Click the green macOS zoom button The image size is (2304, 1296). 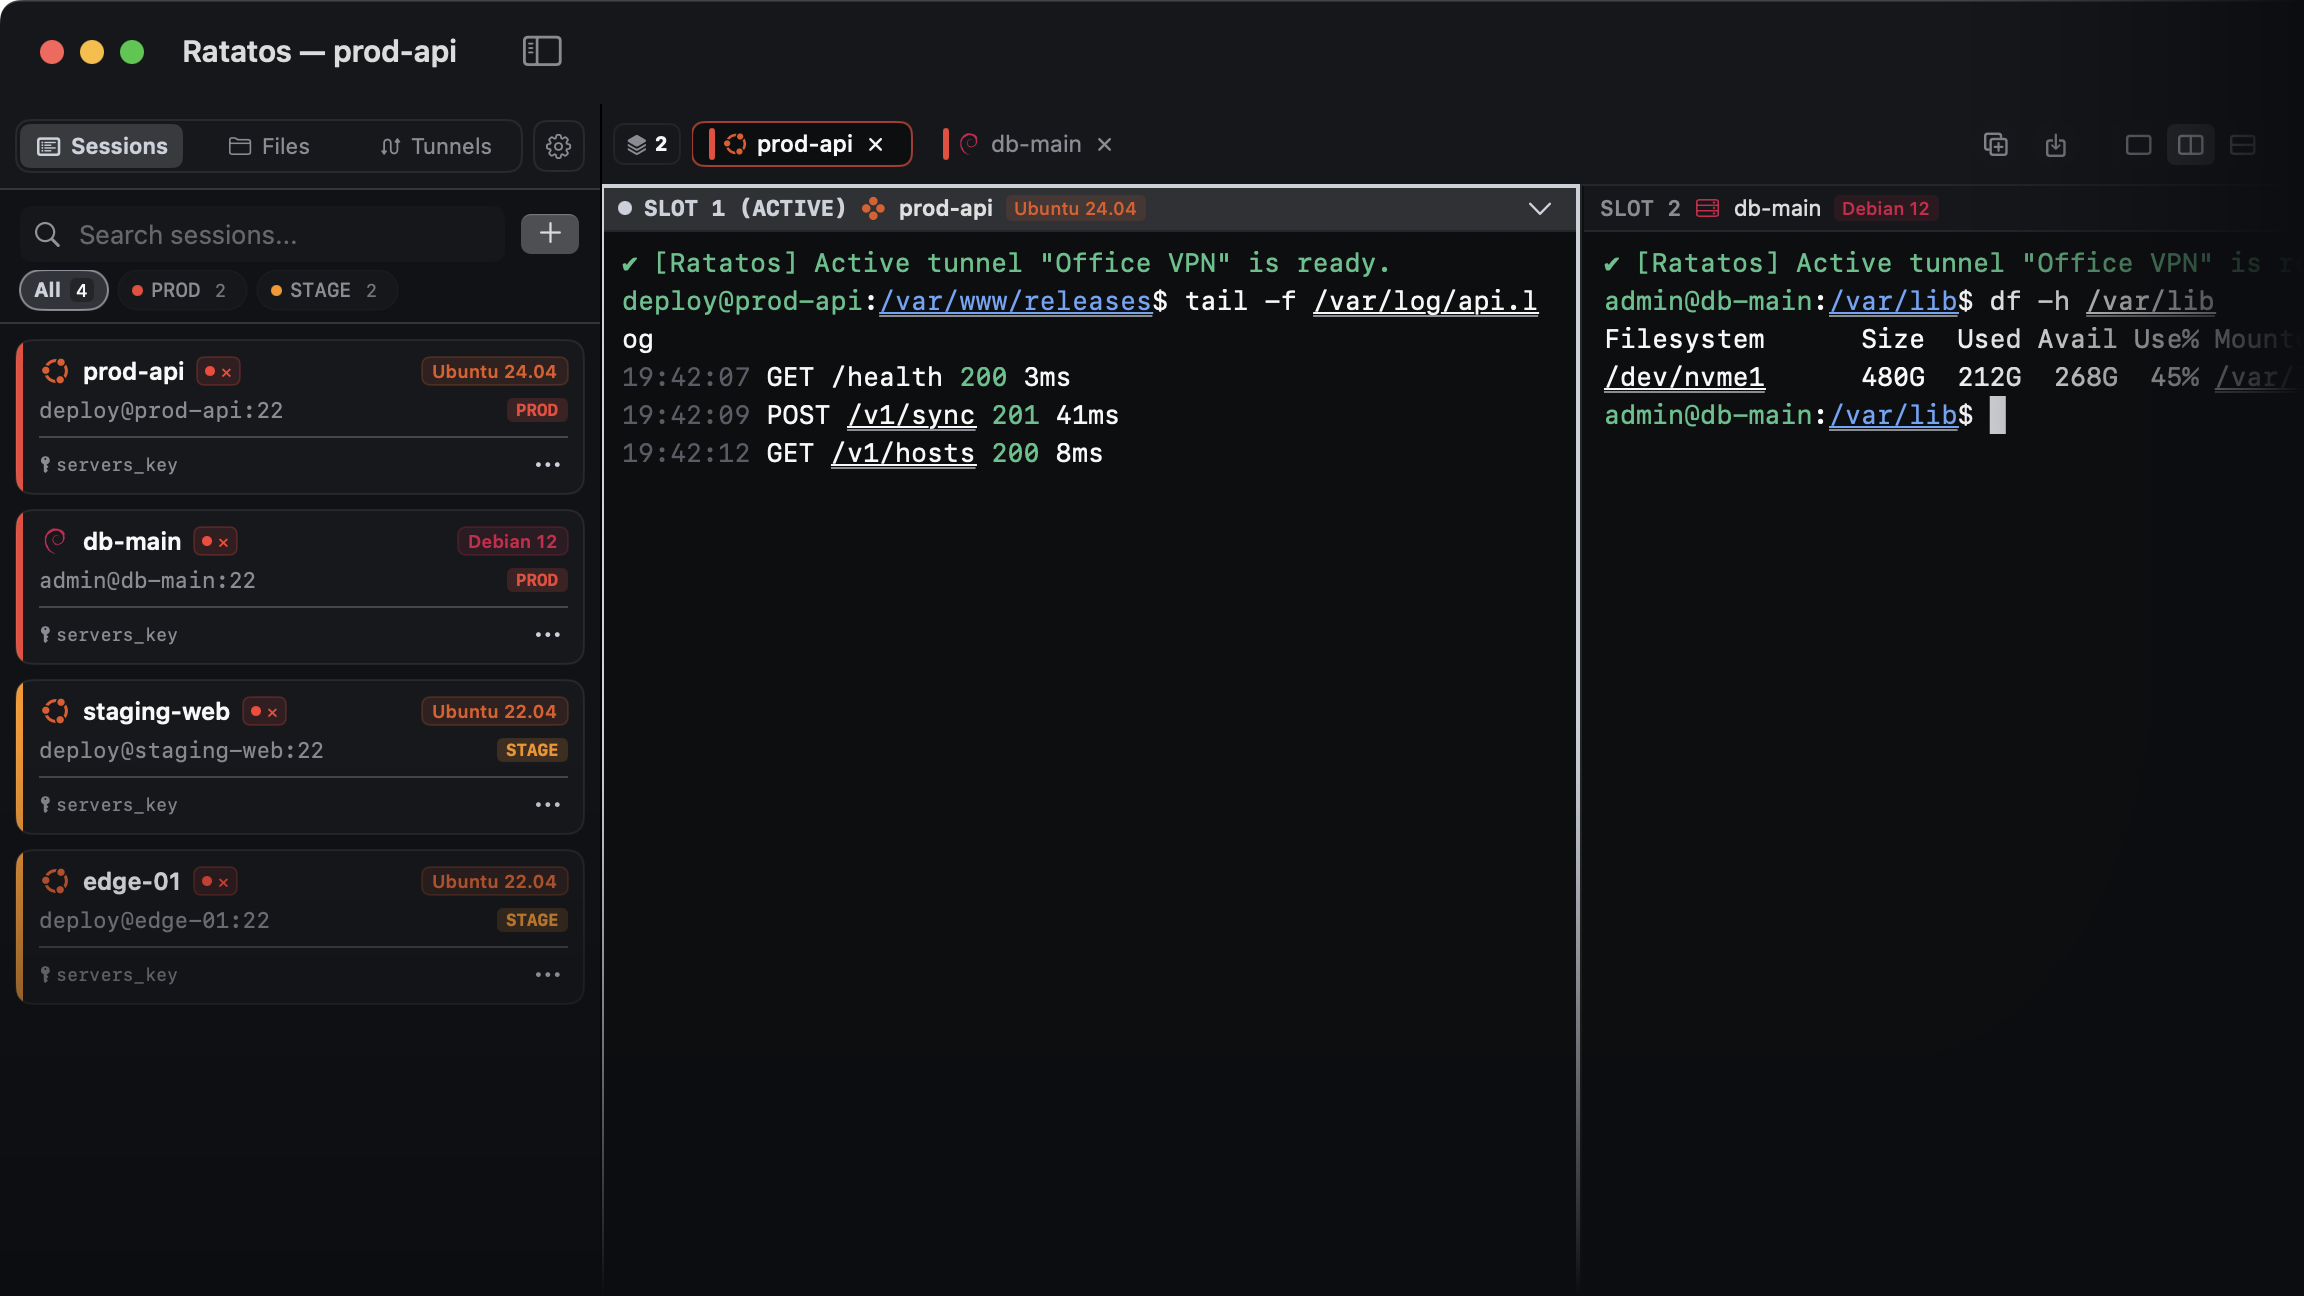click(132, 52)
